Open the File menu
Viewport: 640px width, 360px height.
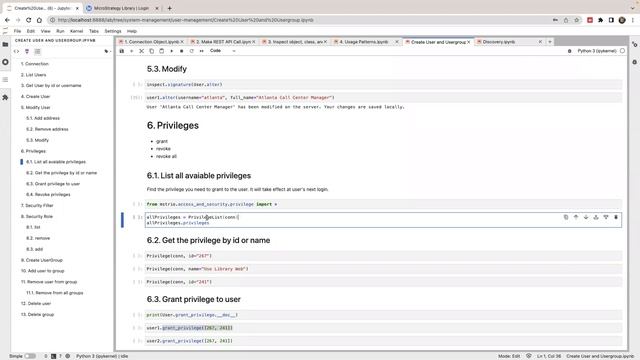click(x=18, y=31)
